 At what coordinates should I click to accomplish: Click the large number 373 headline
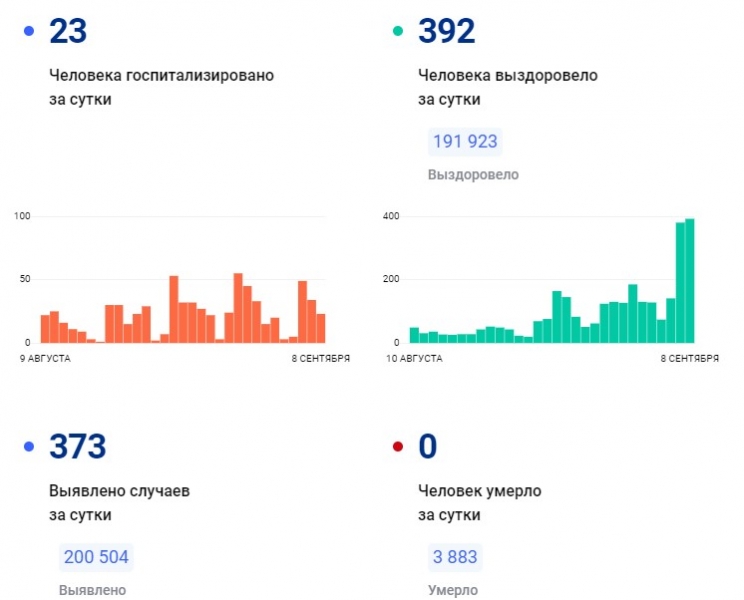[78, 447]
